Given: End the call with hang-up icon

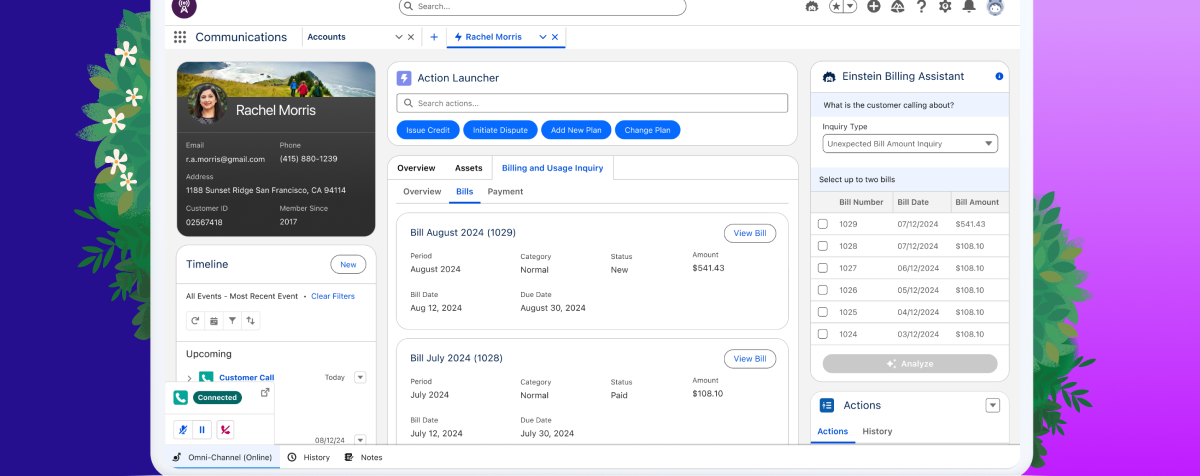Looking at the screenshot, I should click(x=226, y=429).
